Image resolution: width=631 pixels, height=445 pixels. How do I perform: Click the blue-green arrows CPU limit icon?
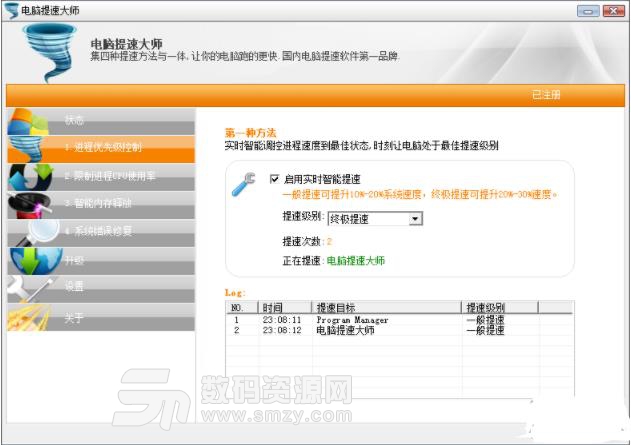[x=31, y=177]
